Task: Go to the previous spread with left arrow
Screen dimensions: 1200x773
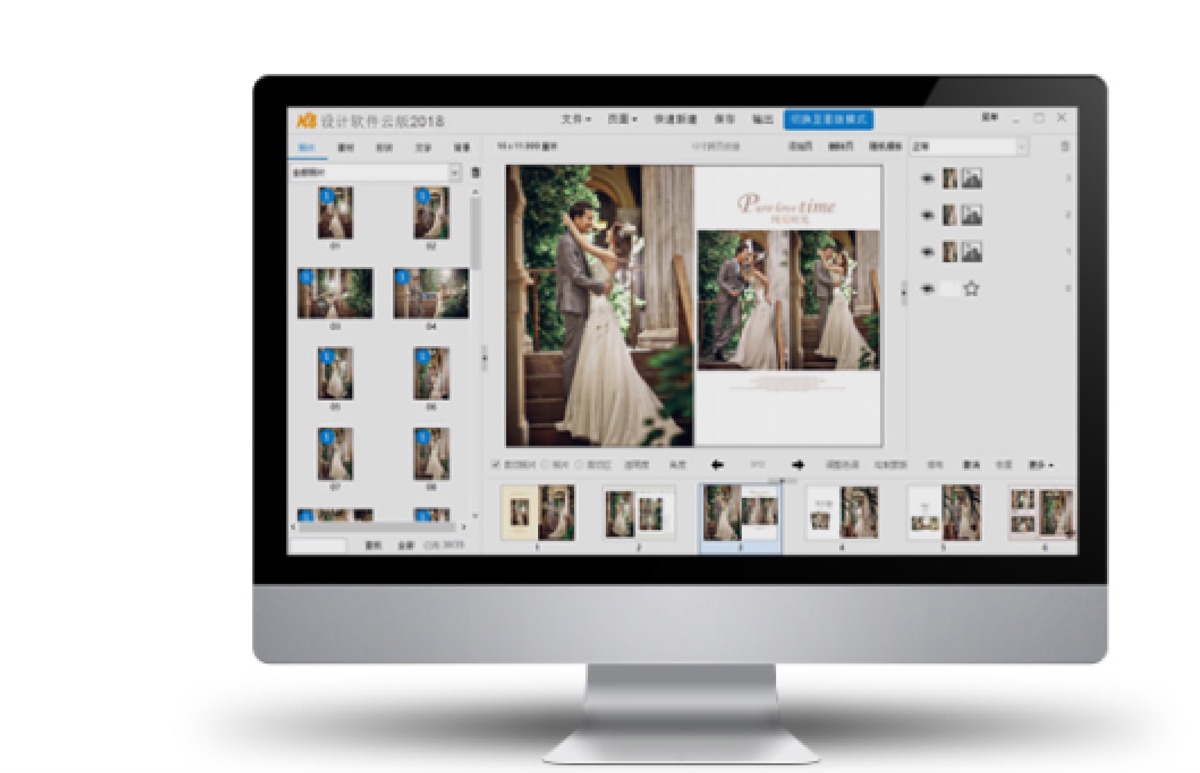Action: 717,465
